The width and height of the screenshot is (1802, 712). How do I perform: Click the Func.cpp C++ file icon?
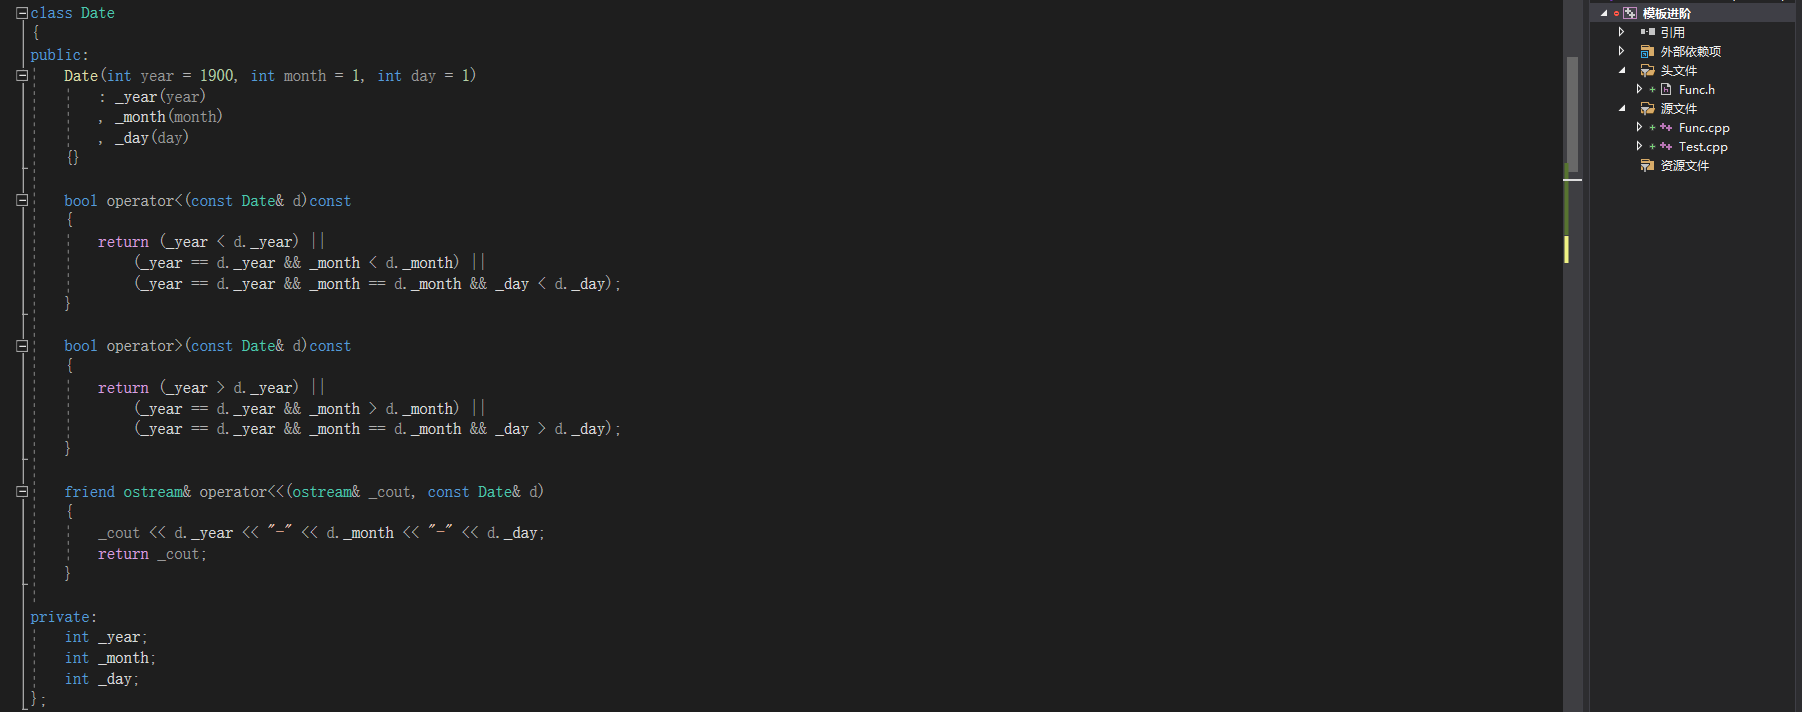click(1666, 128)
